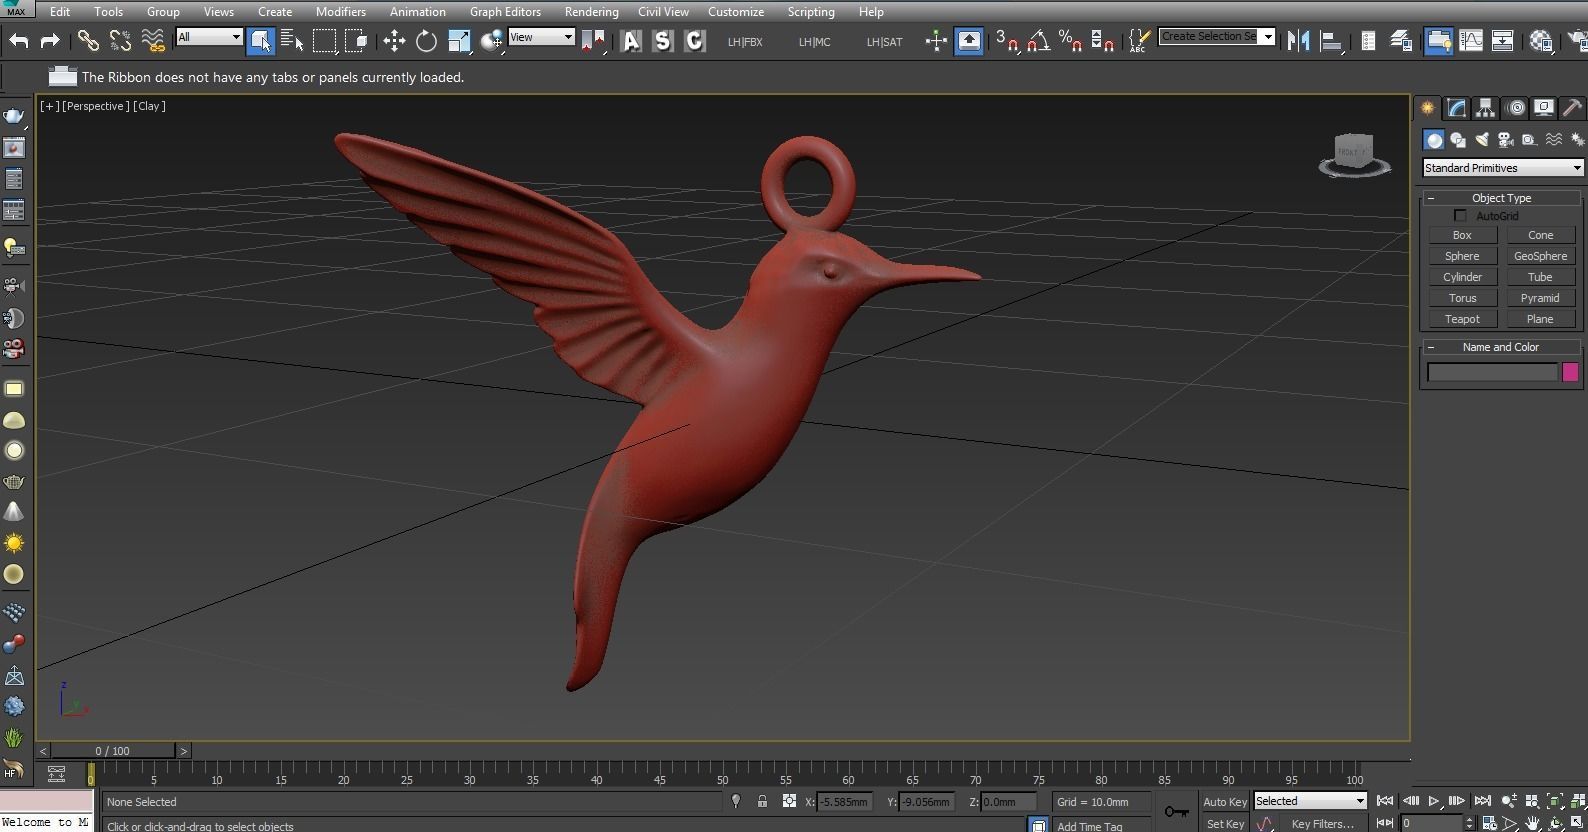Activate the Select and Place tool

click(491, 41)
